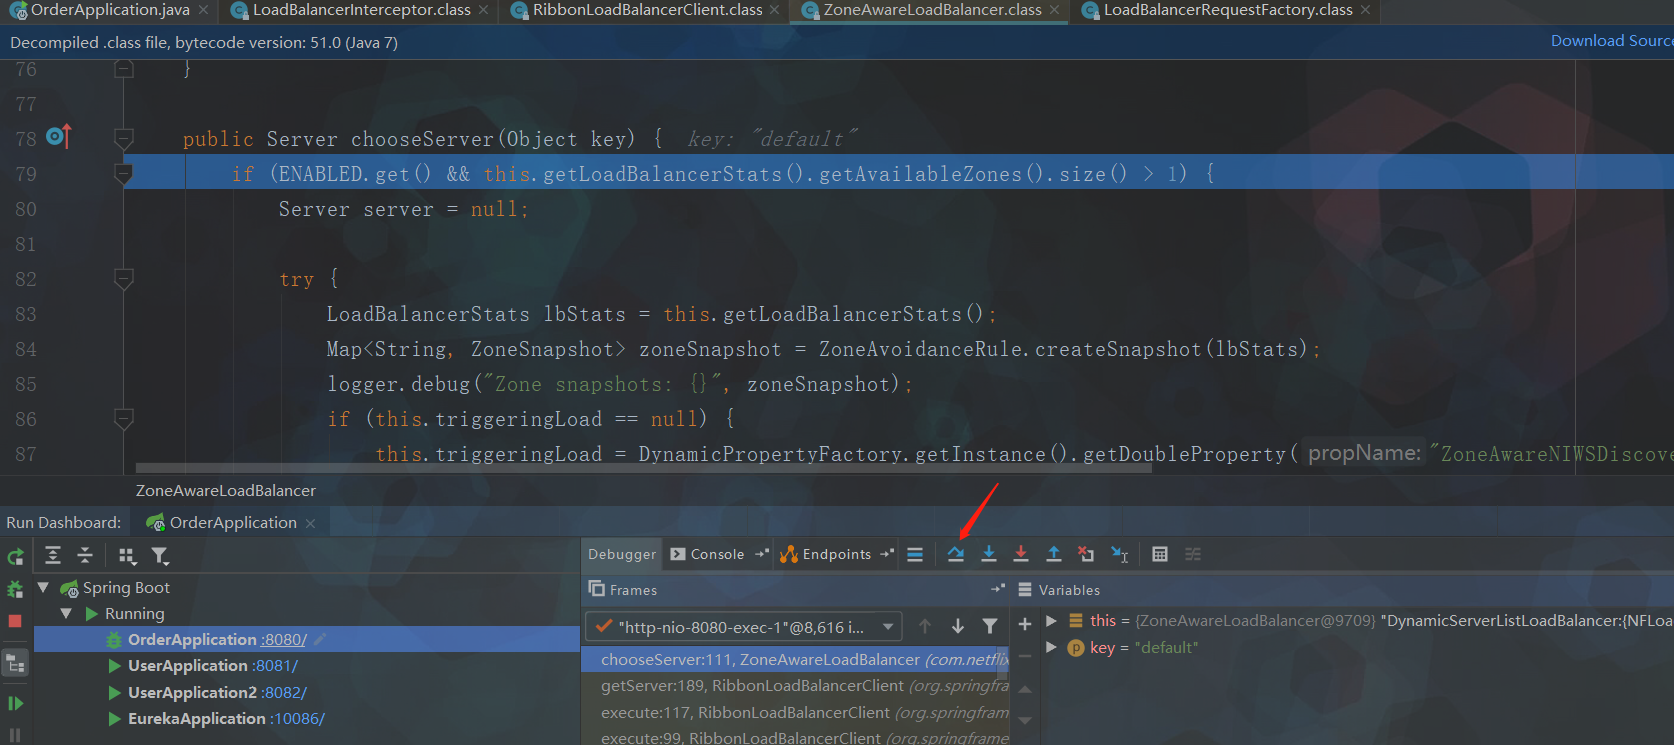Click the remove watch minus icon

pos(1025,656)
